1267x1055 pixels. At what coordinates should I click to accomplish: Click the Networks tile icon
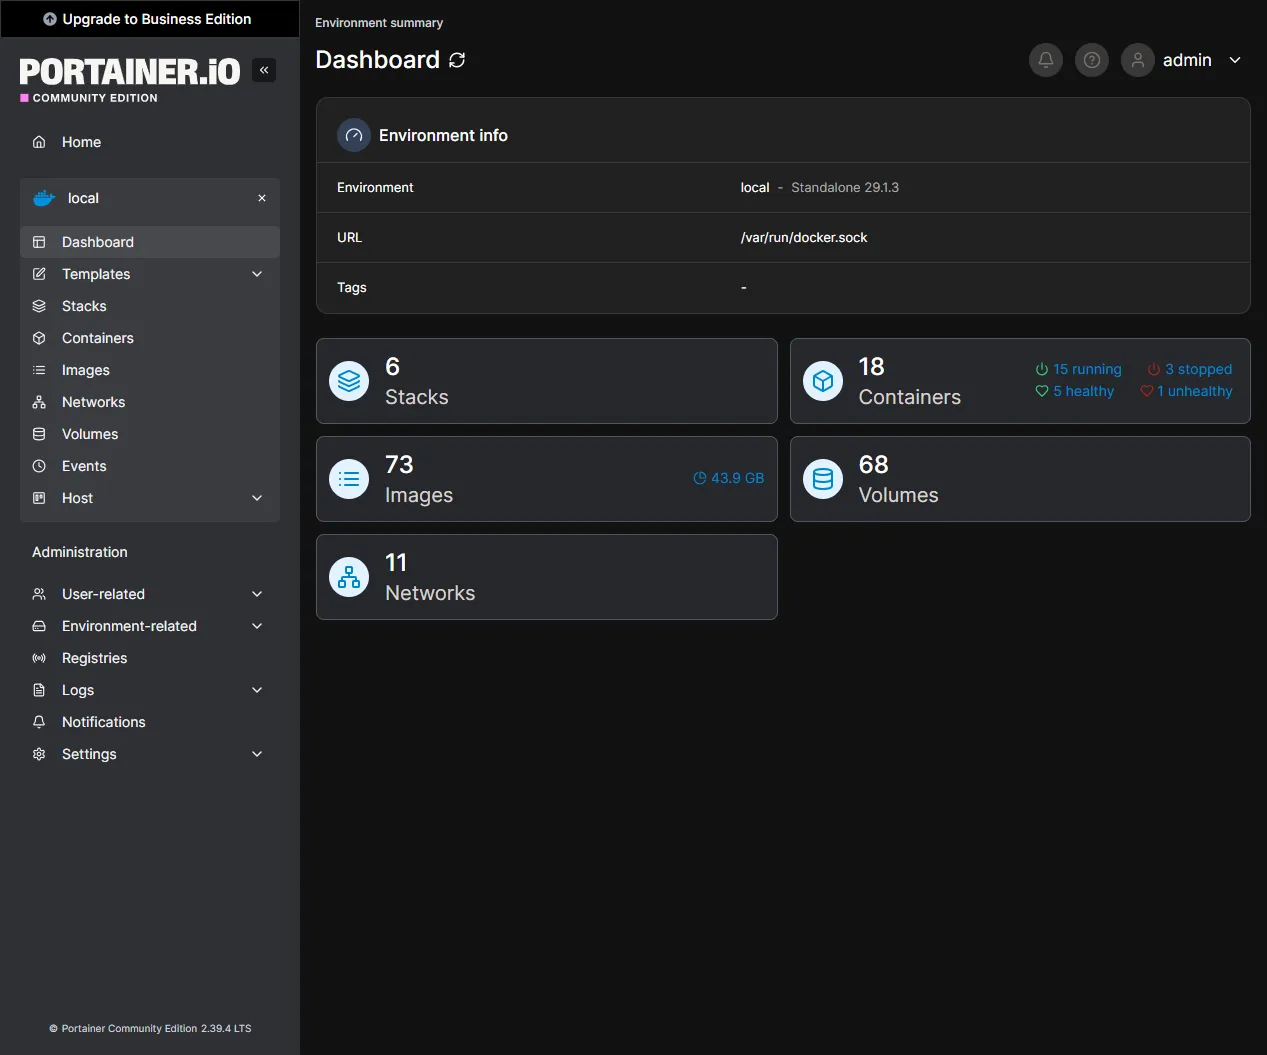tap(349, 577)
